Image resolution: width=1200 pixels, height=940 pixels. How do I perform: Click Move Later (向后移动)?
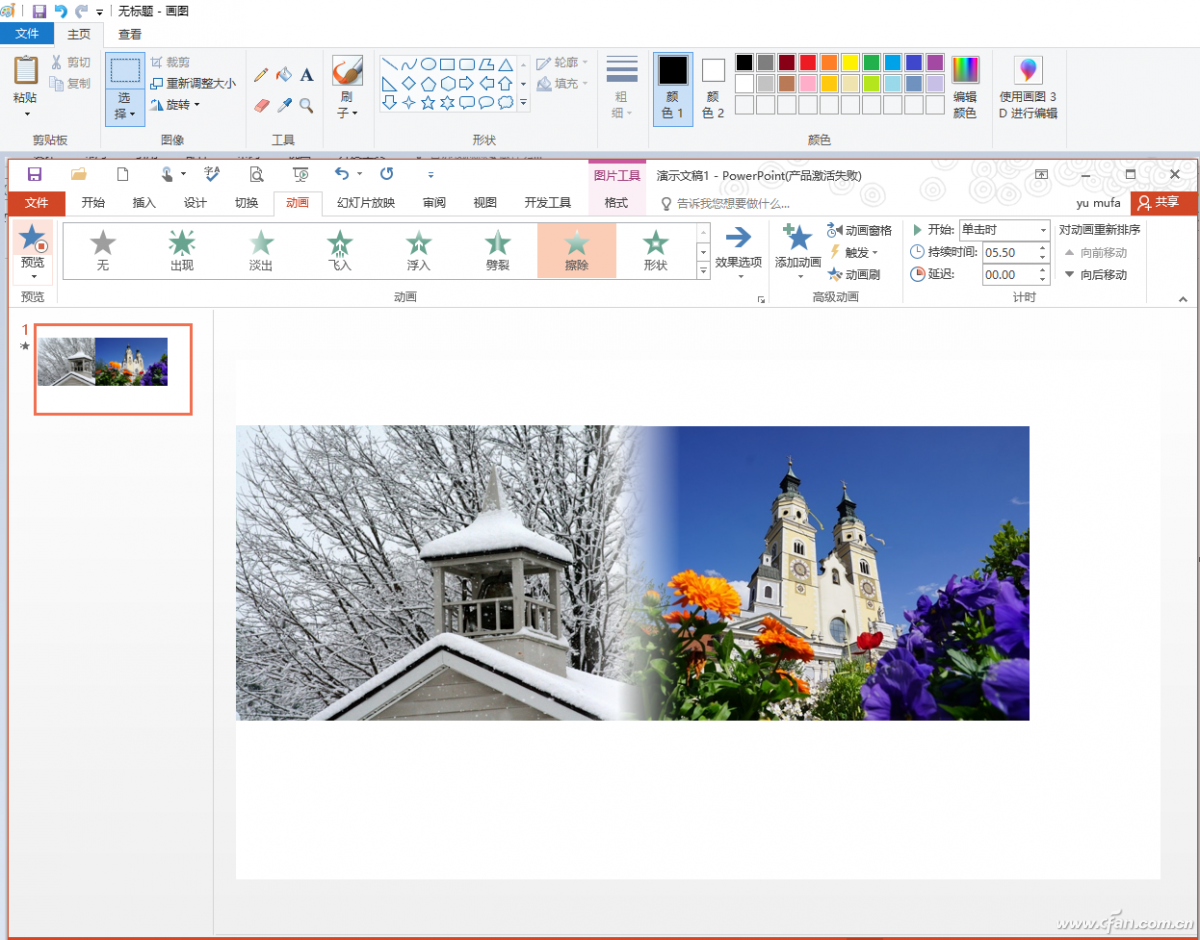click(x=1095, y=275)
